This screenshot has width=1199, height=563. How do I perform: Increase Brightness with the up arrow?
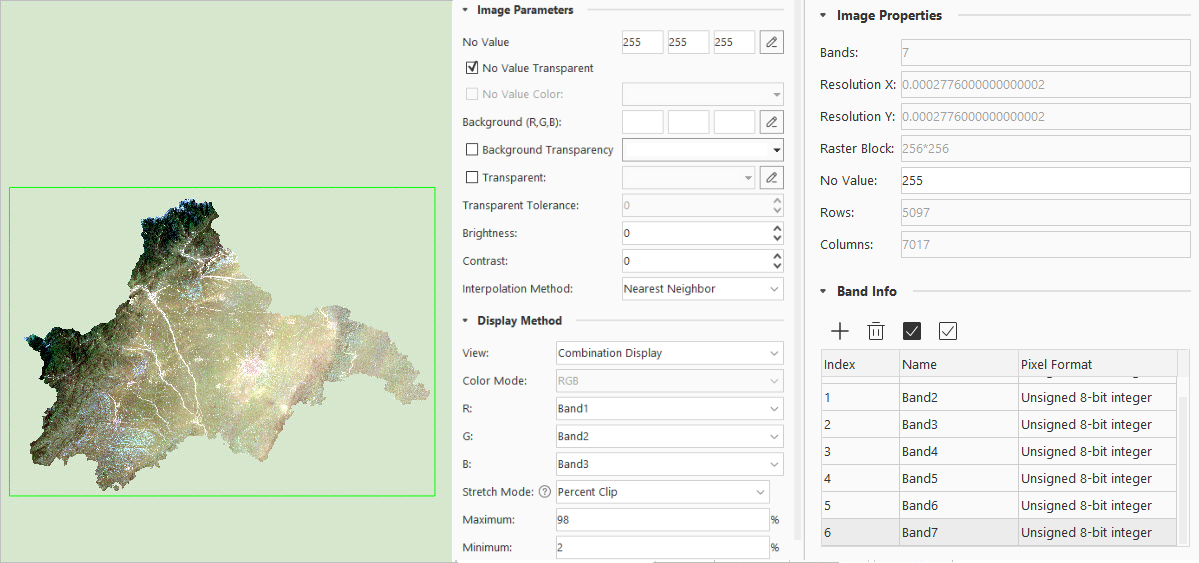[x=777, y=228]
